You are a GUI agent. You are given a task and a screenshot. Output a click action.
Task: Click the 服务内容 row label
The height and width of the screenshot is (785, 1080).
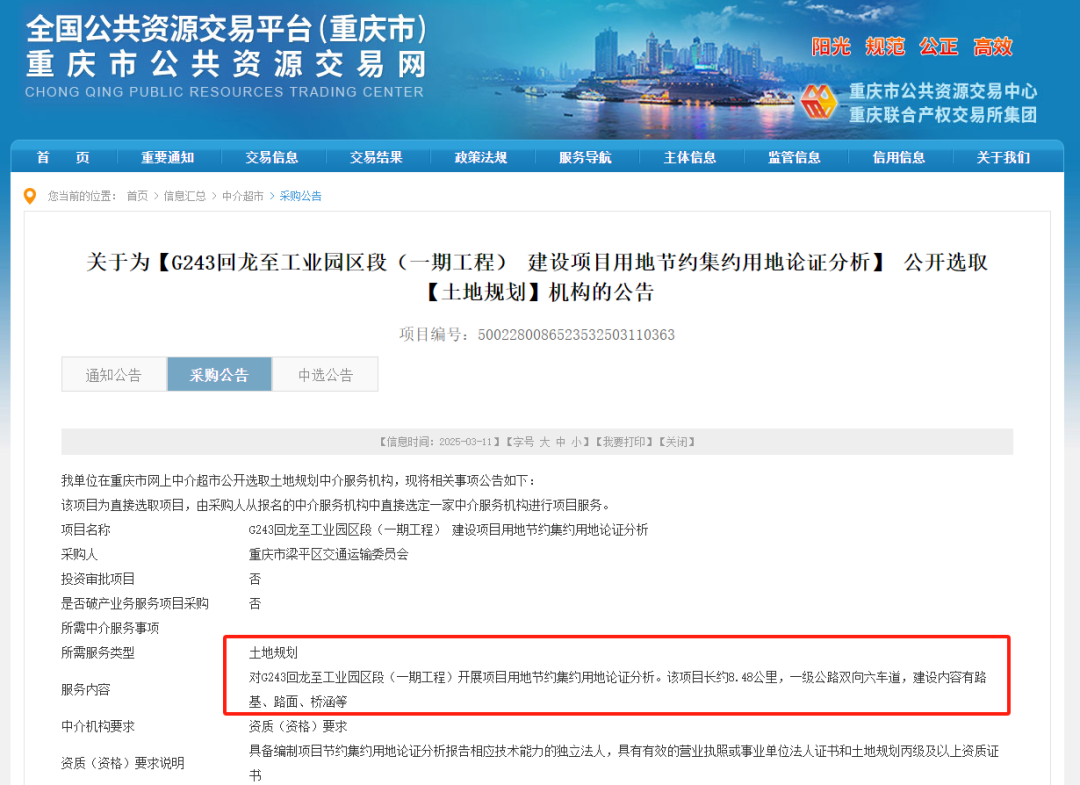tap(85, 689)
